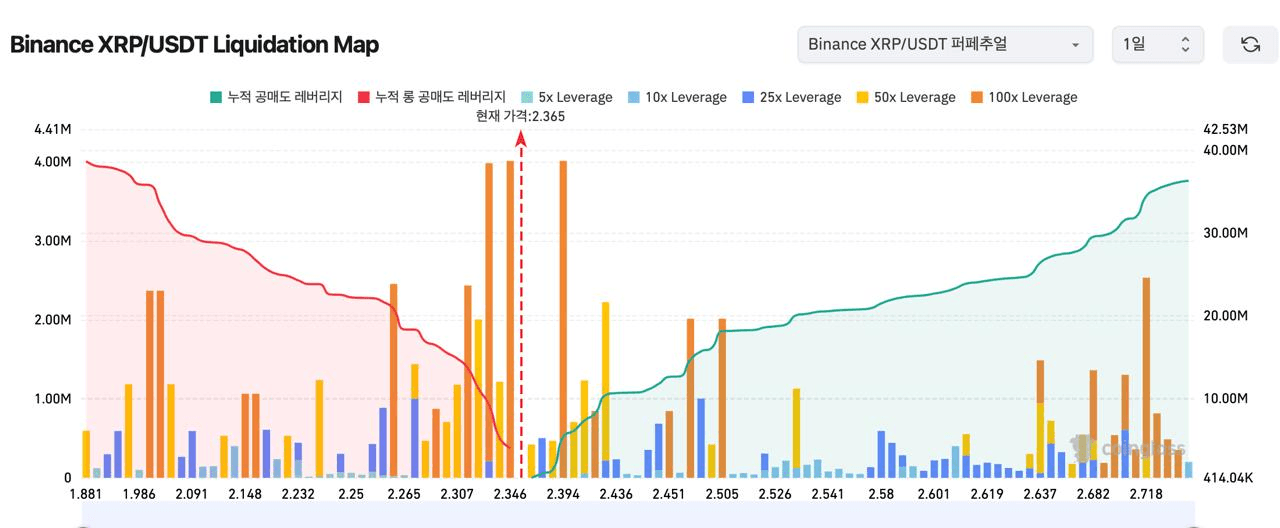Click the Binance XRP/USDT Liquidation Map title
Viewport: 1280px width, 528px height.
point(194,45)
